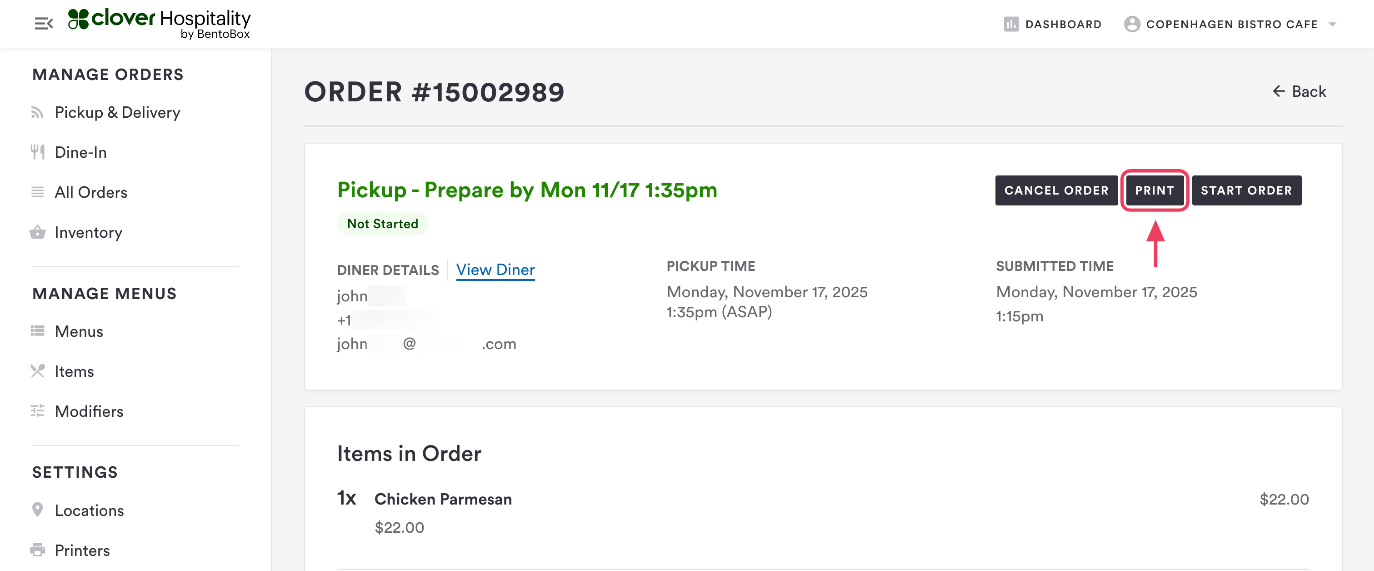Open the View Diner link

click(495, 270)
